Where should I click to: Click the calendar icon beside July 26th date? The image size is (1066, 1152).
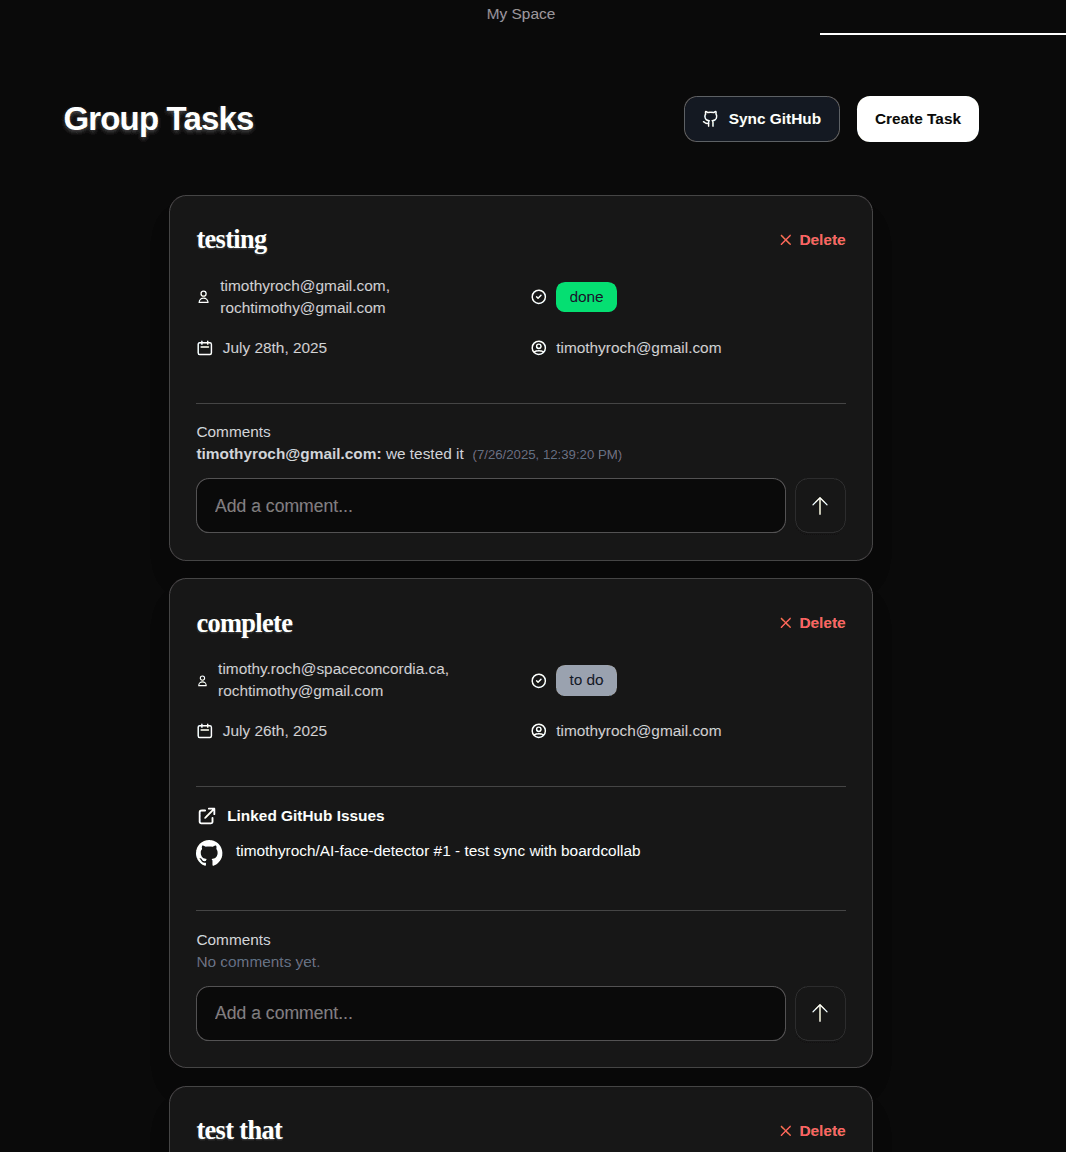click(204, 730)
